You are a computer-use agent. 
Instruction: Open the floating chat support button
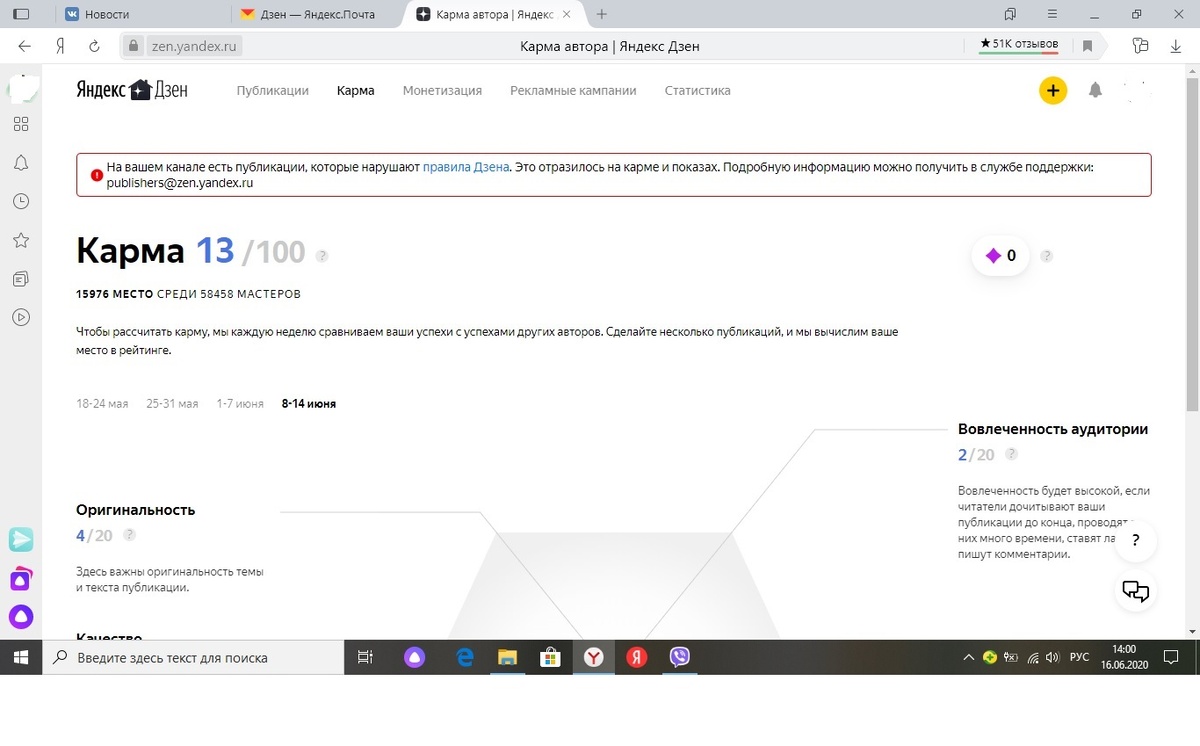click(1136, 590)
